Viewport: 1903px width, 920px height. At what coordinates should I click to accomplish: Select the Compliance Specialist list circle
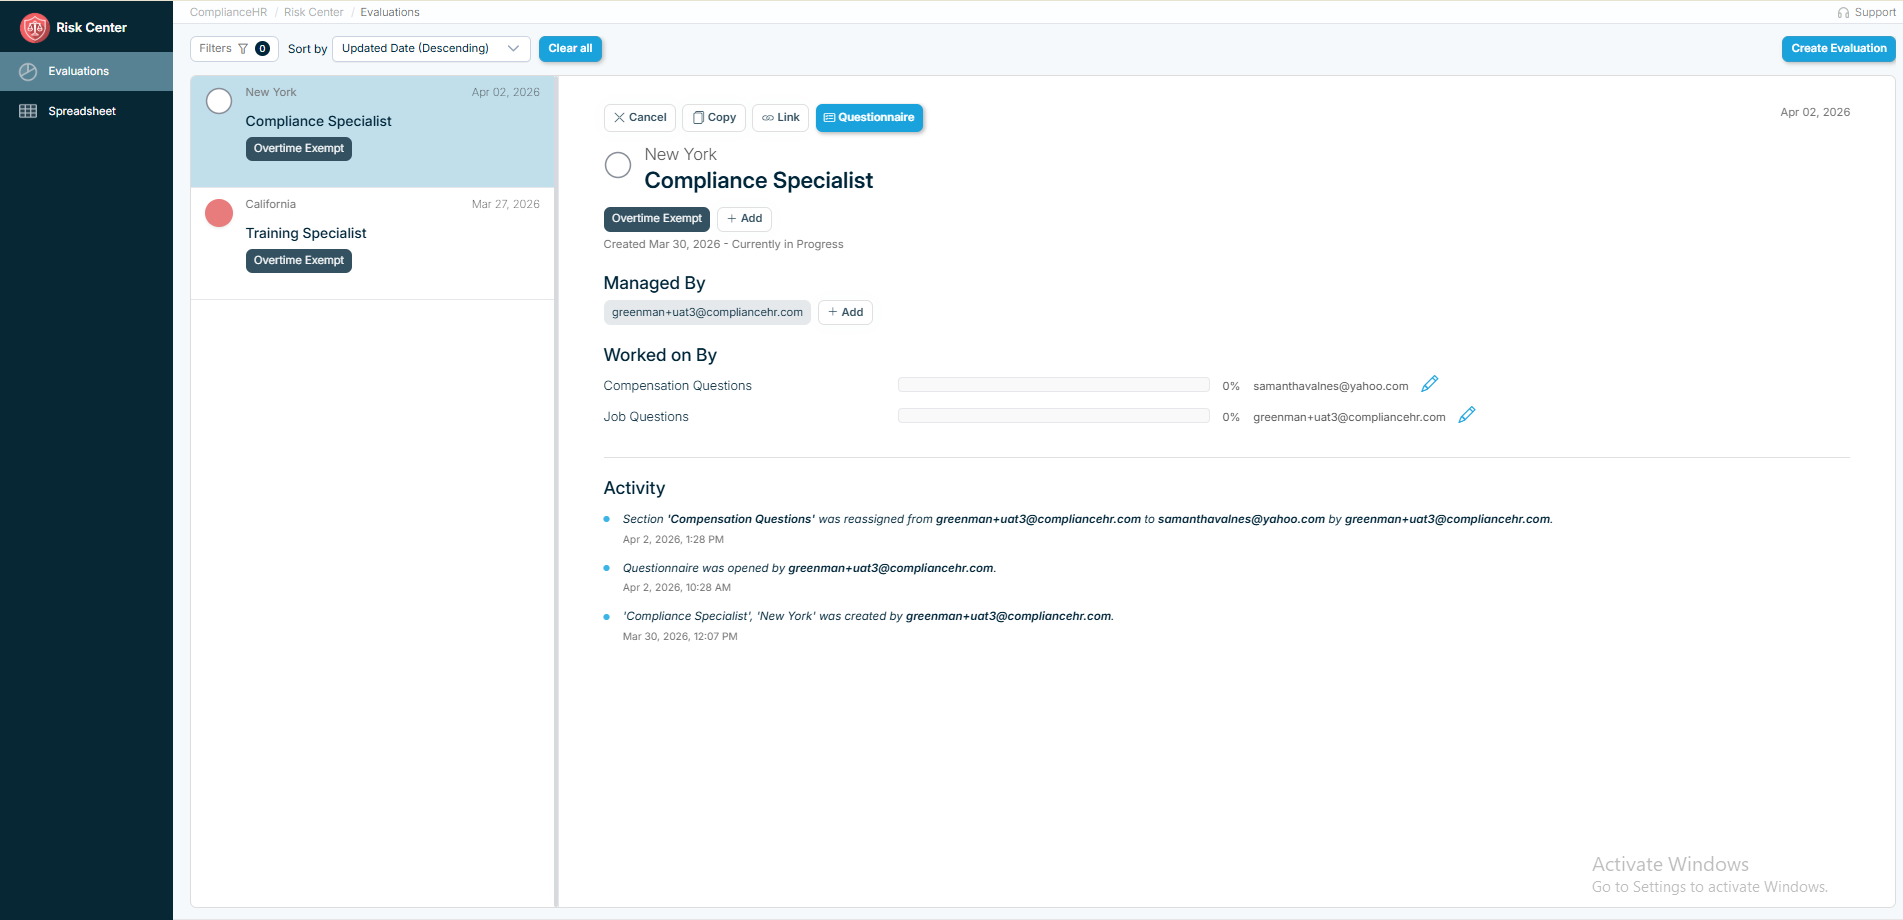click(219, 101)
